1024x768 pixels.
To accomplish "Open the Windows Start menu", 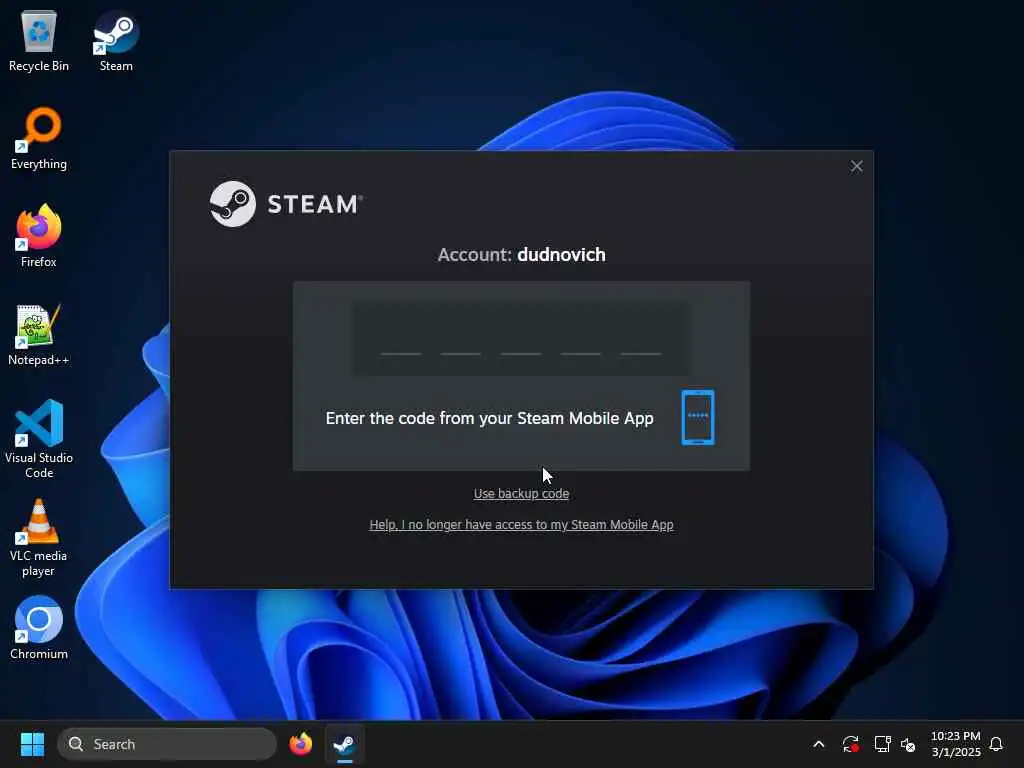I will 32,744.
